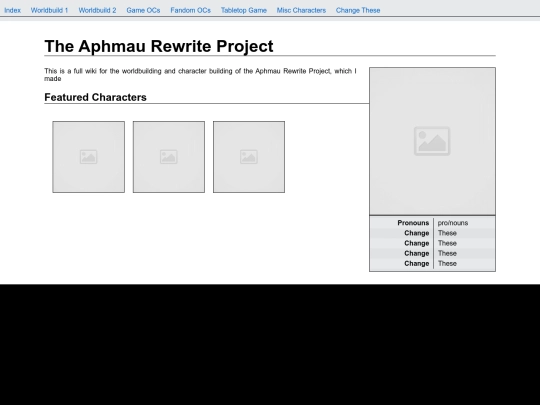Click the large infobox placeholder image
Viewport: 540px width, 405px height.
(432, 141)
